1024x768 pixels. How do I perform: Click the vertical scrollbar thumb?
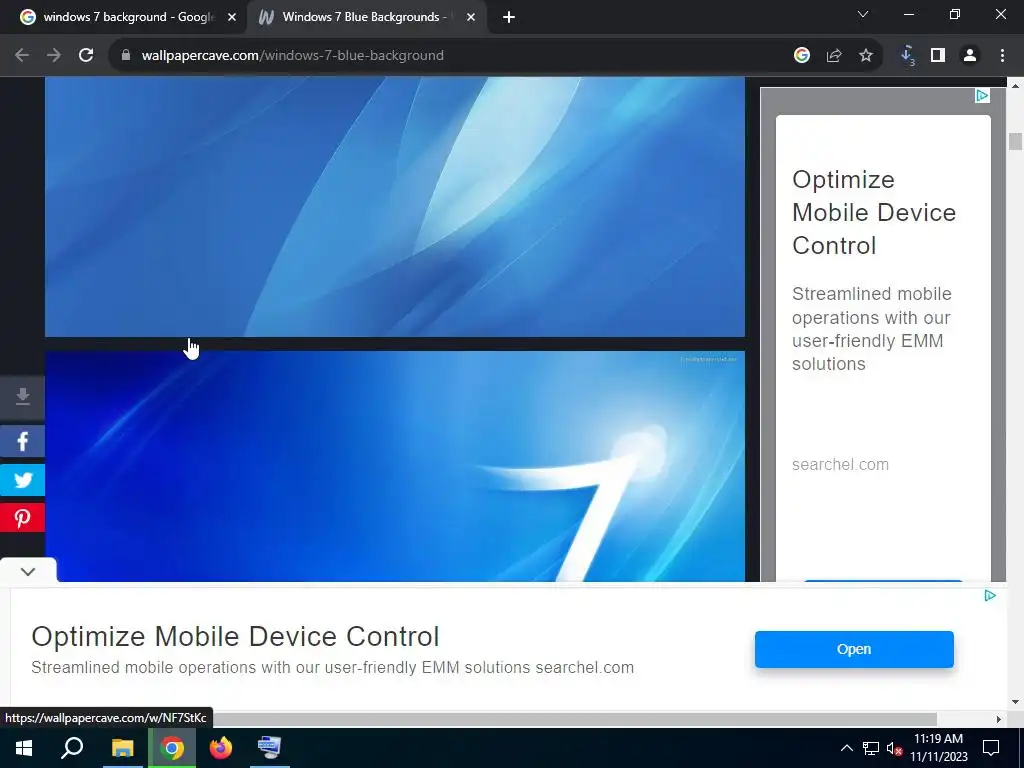pos(1015,141)
